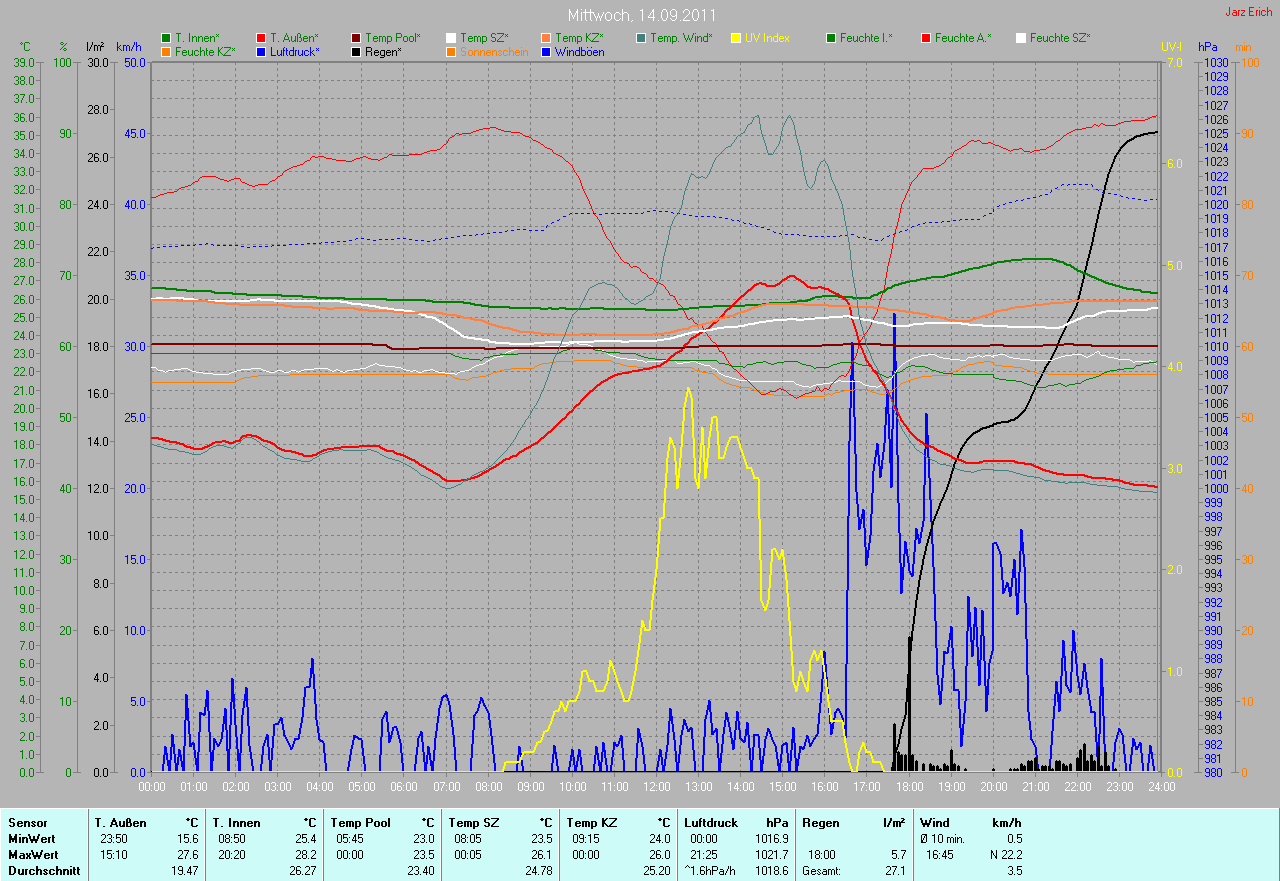Click the orange Feuchte KZ legend swatch
The image size is (1280, 881).
click(x=166, y=51)
